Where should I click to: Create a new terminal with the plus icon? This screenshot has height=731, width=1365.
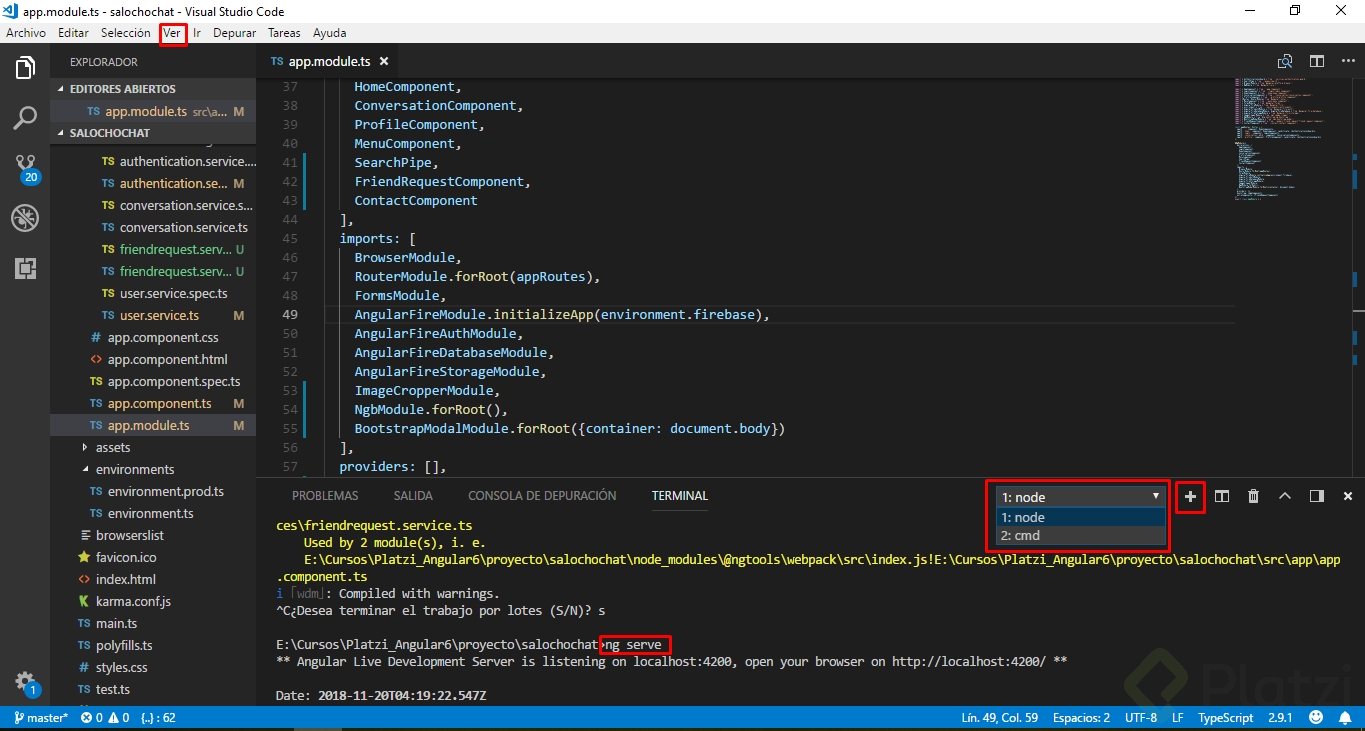coord(1190,497)
